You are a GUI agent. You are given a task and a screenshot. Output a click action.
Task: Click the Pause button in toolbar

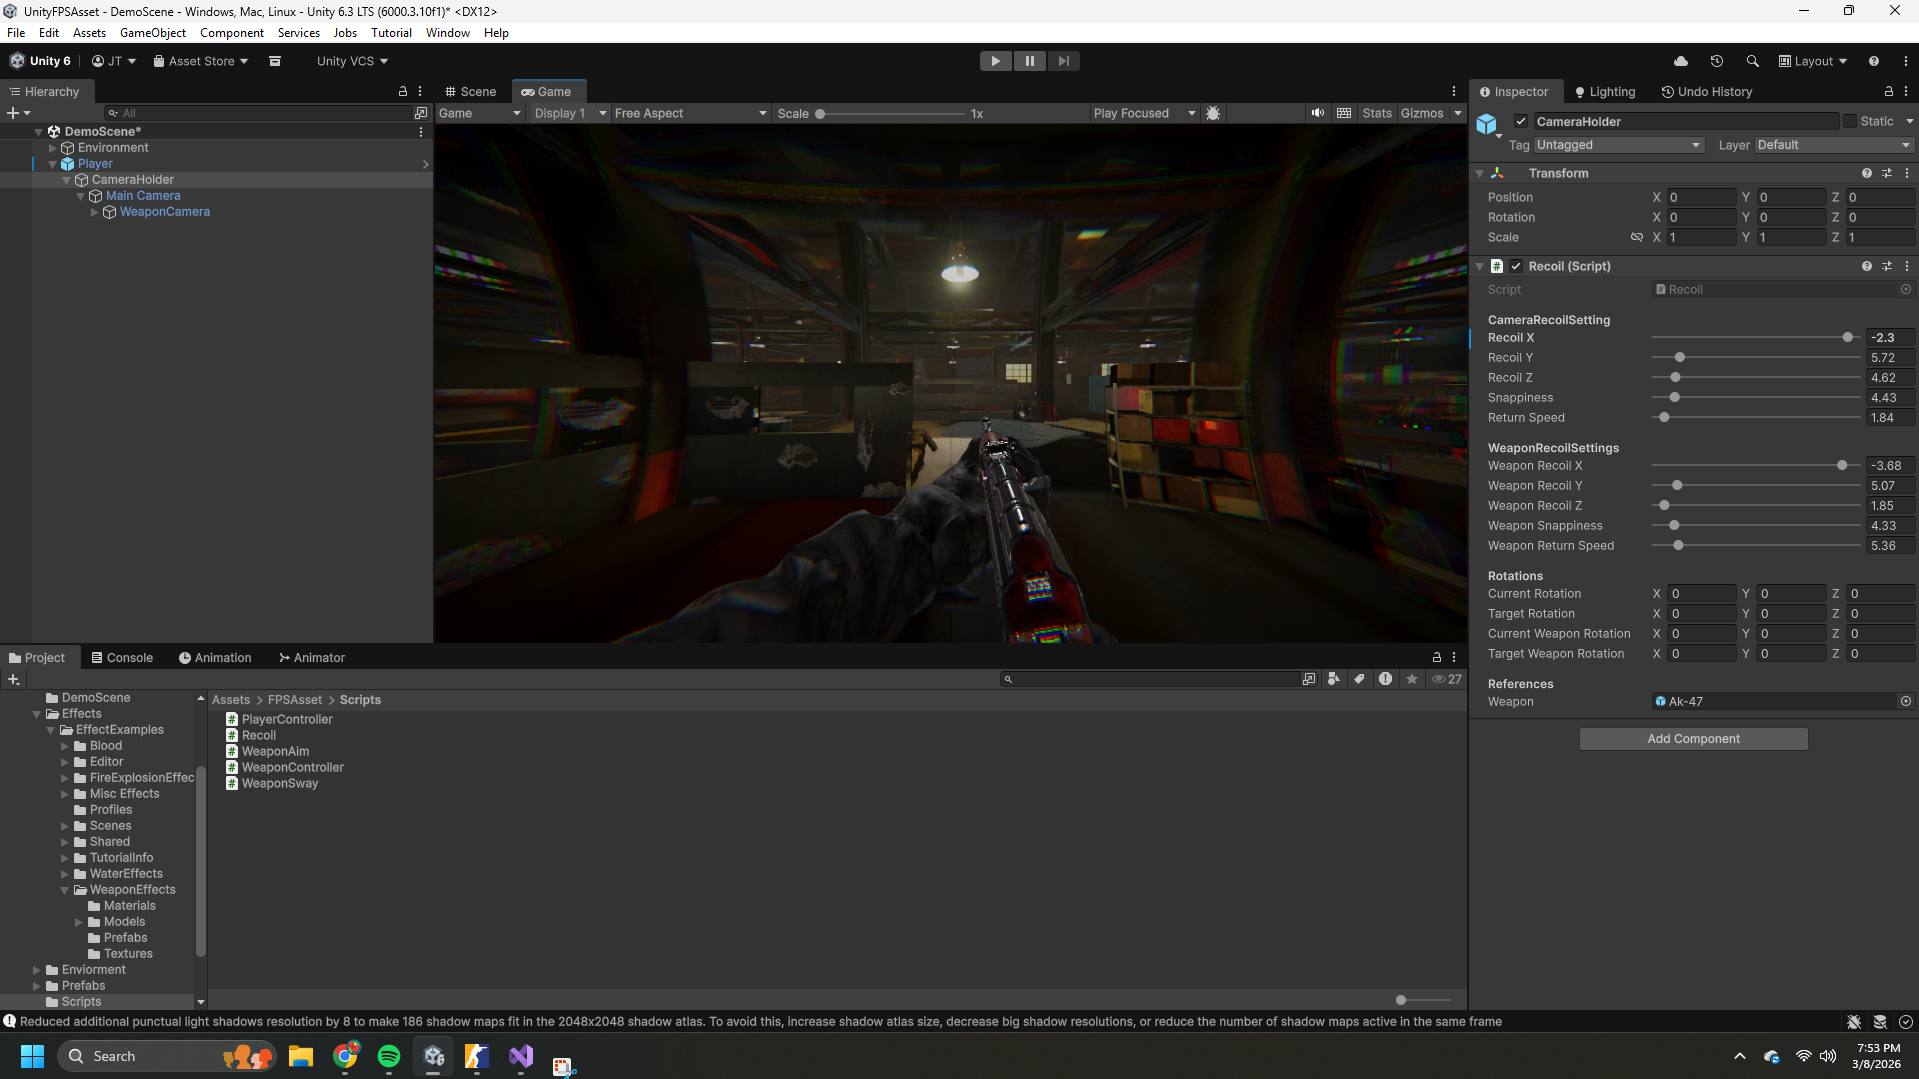[1029, 61]
